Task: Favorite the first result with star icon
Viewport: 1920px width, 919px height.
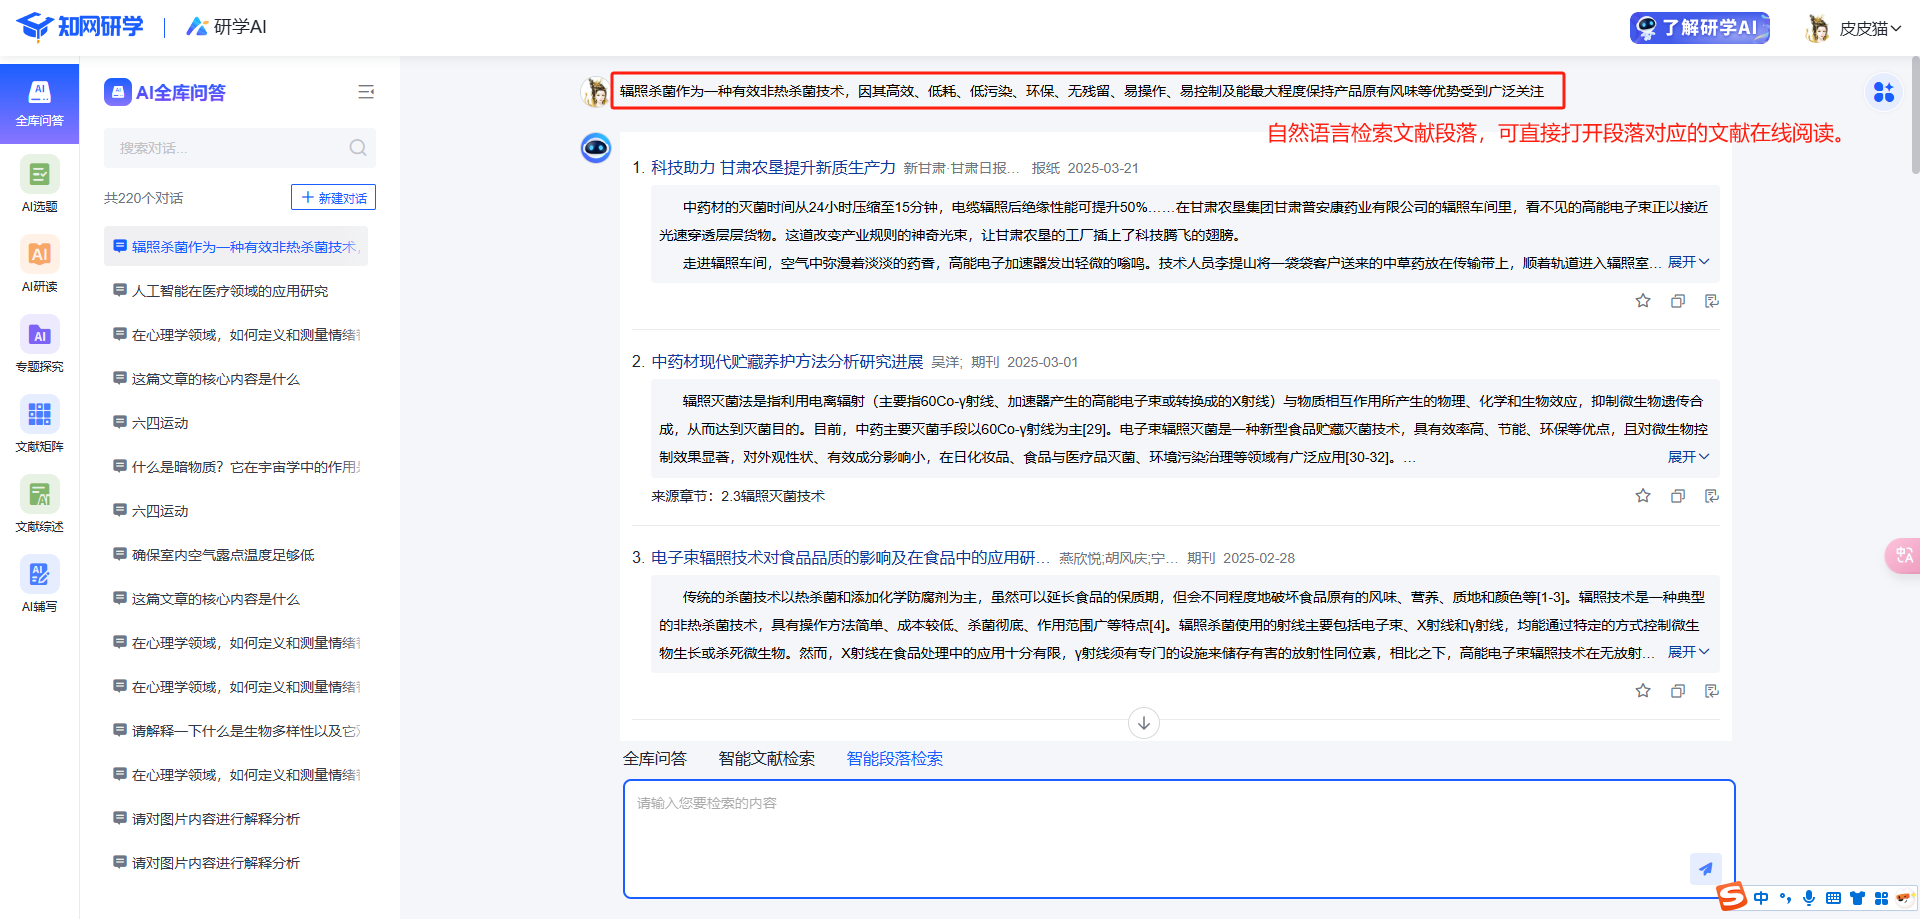Action: tap(1642, 301)
